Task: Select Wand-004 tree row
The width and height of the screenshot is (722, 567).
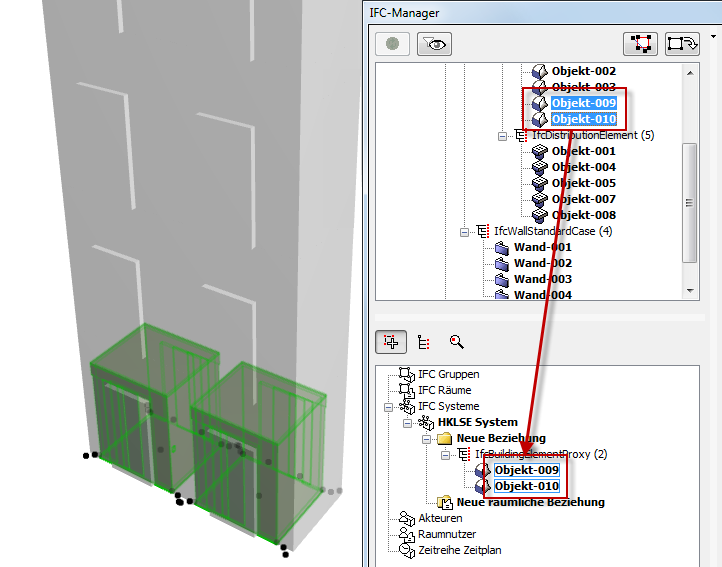Action: pos(543,295)
